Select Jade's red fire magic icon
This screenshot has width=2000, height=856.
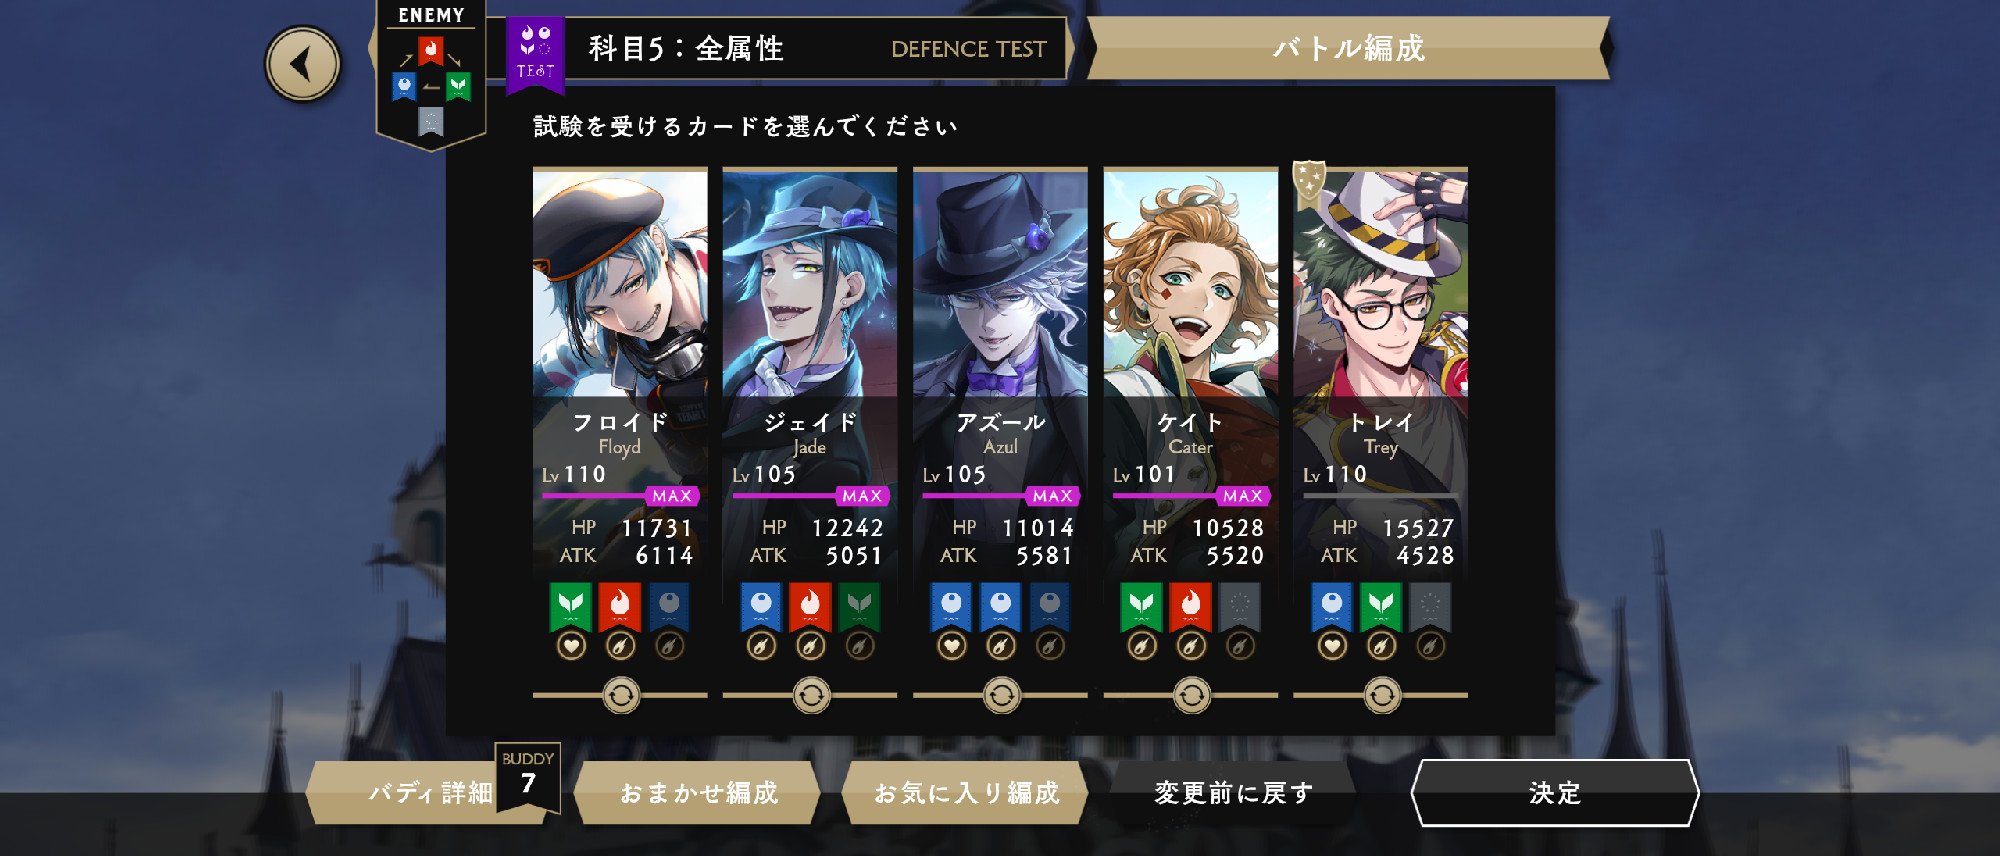(x=810, y=607)
